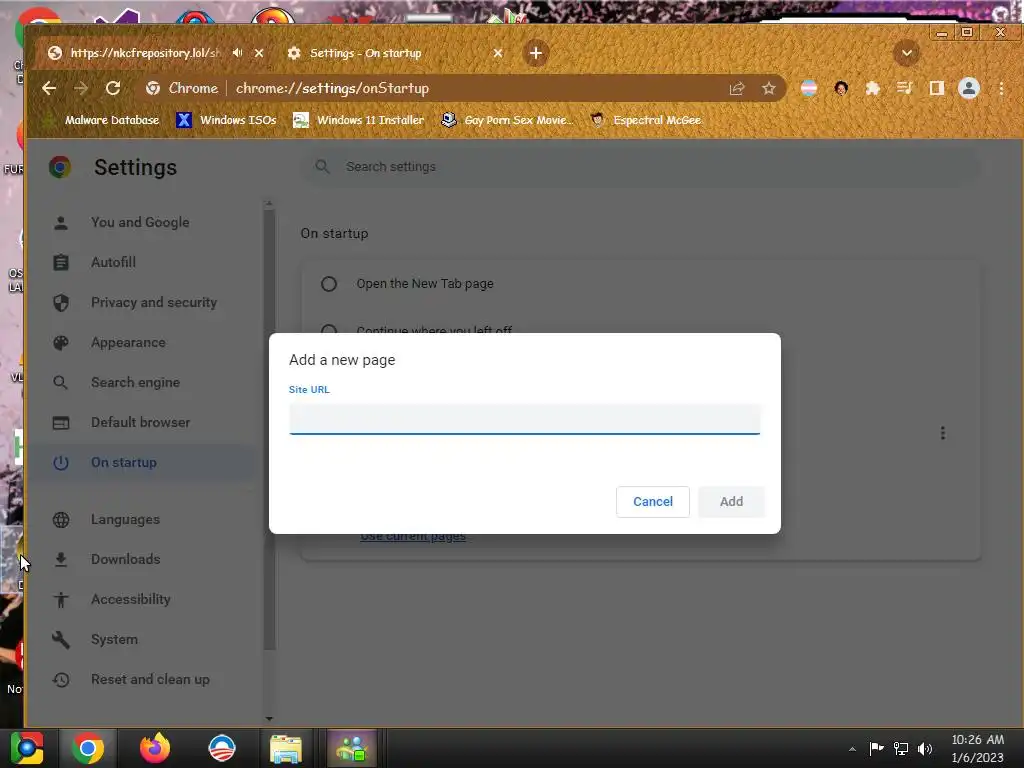Open You and Google settings
Viewport: 1024px width, 768px height.
(x=140, y=222)
